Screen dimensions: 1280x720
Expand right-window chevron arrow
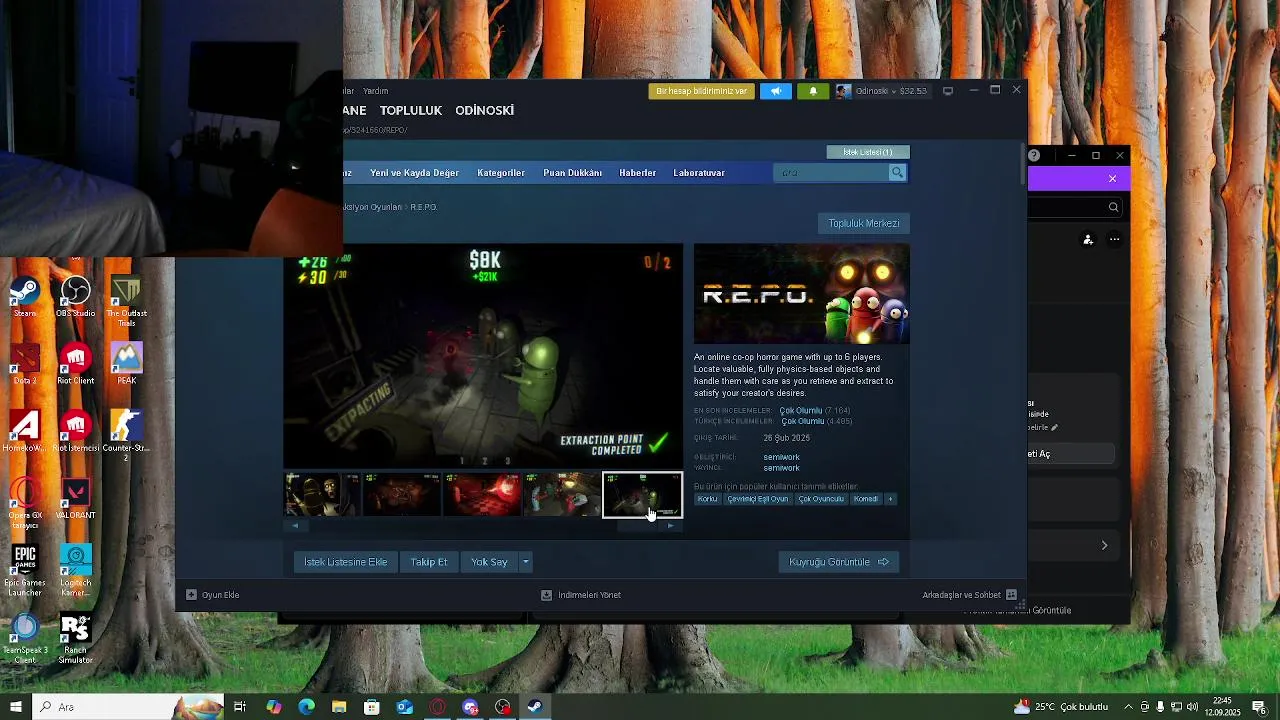point(1104,546)
